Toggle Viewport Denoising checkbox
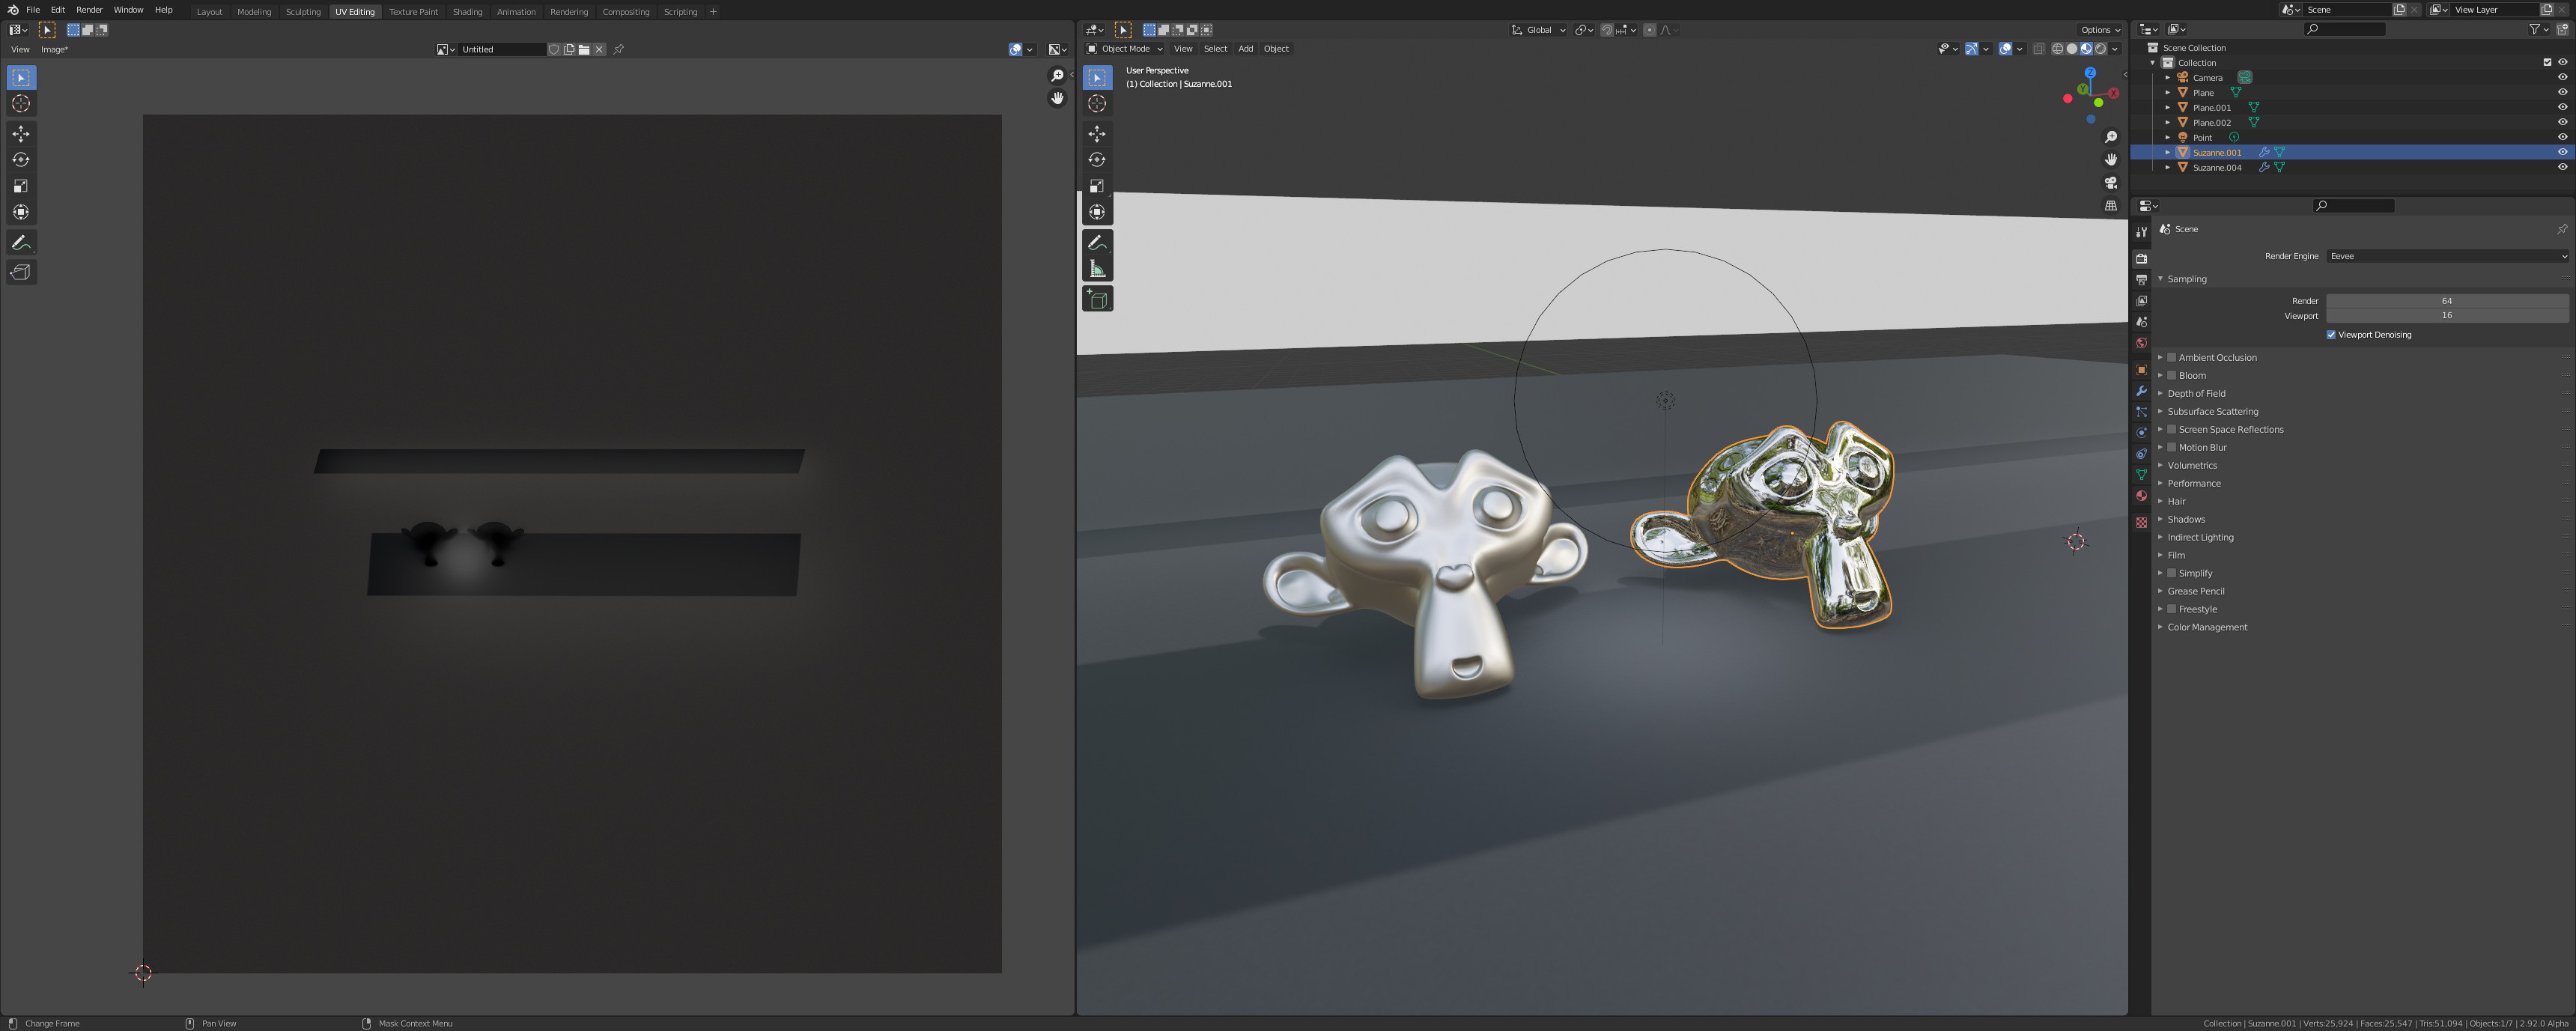 point(2331,335)
